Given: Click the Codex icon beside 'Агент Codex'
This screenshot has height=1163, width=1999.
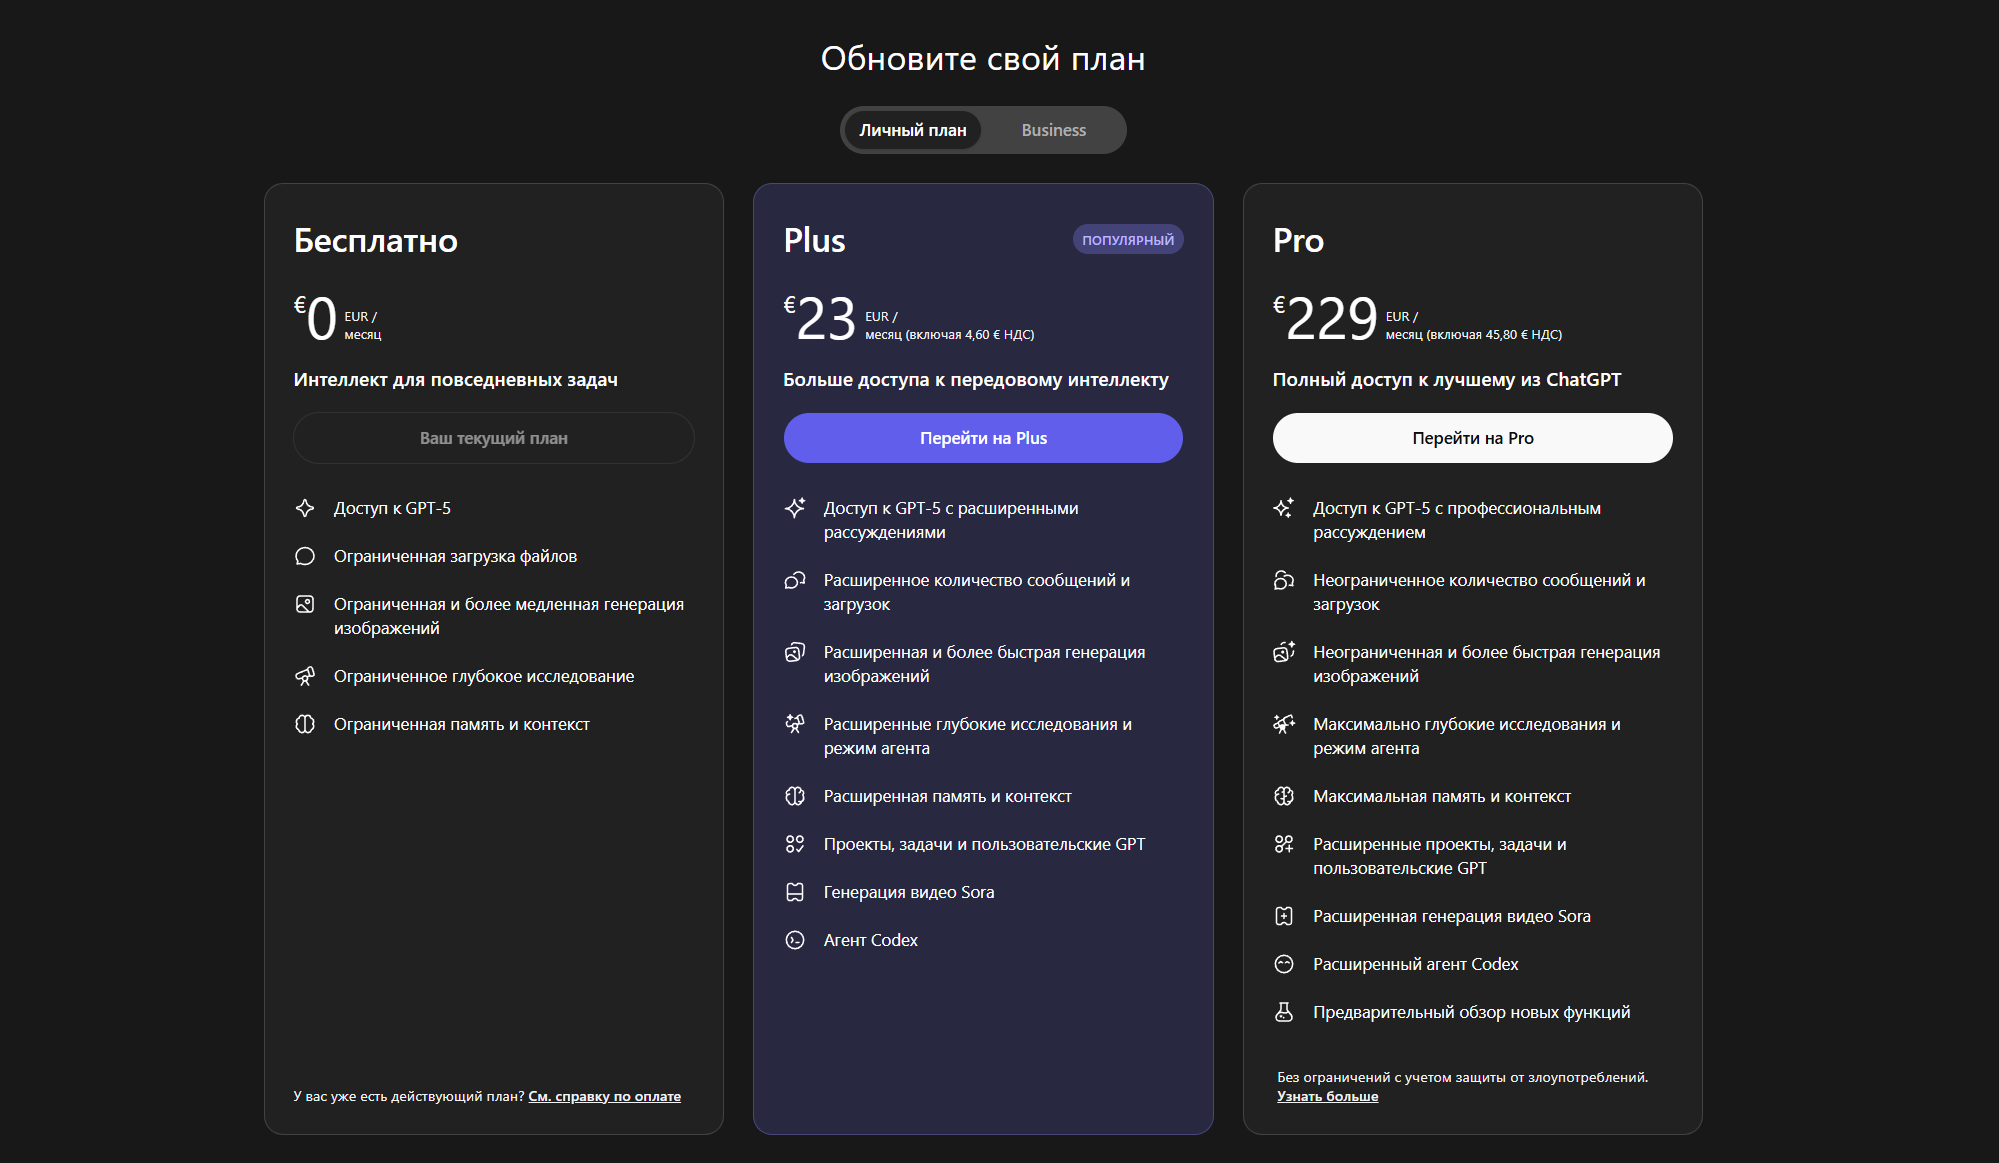Looking at the screenshot, I should [x=795, y=940].
